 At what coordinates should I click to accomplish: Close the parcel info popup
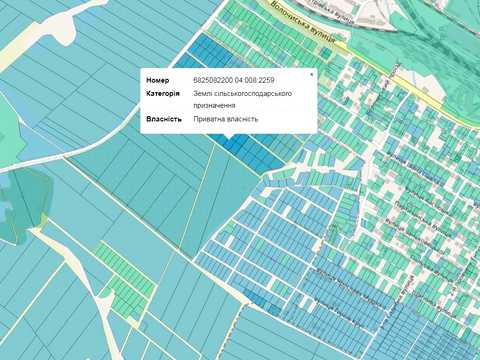click(311, 74)
